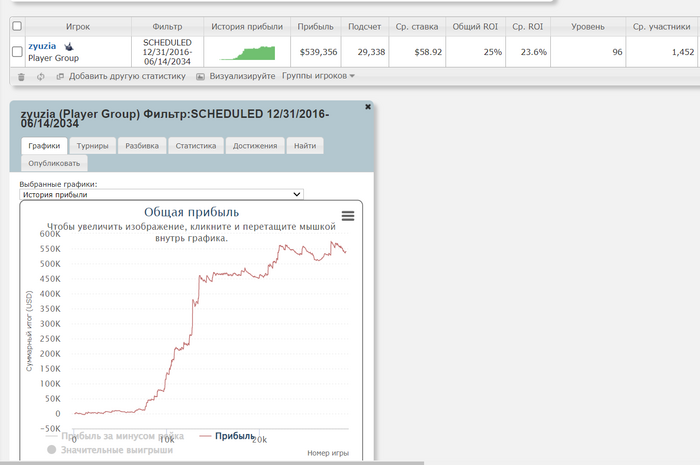The image size is (700, 465).
Task: Open the zyuzia player link
Action: 42,46
